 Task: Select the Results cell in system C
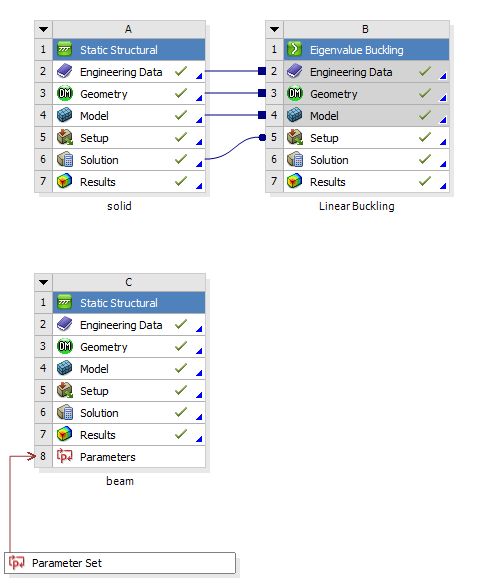click(x=129, y=434)
